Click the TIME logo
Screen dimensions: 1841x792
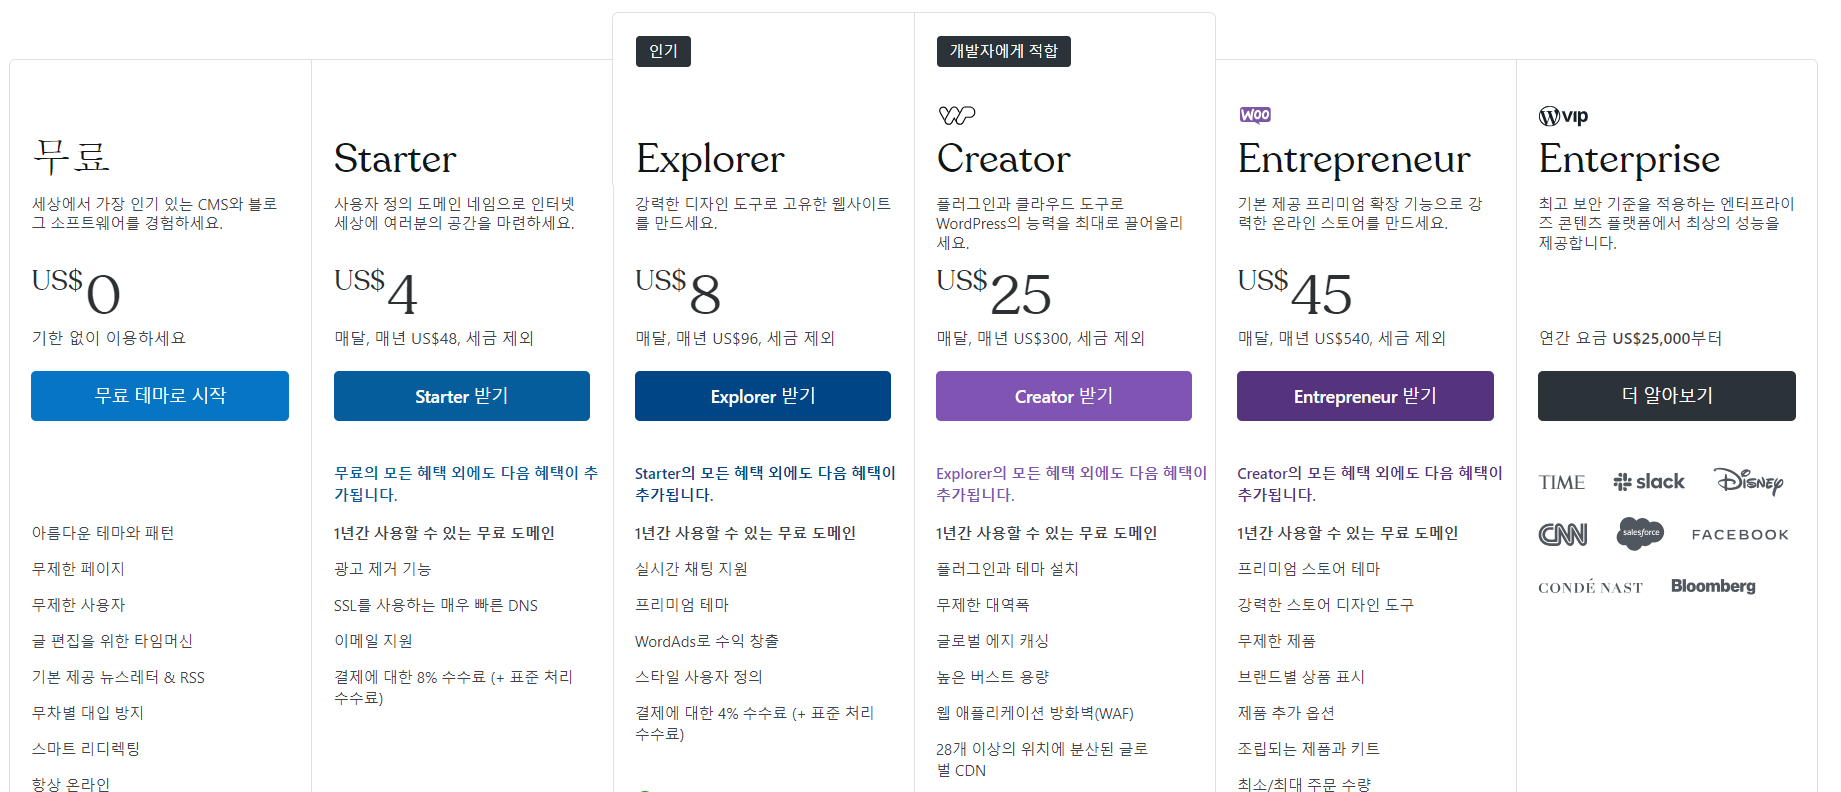[x=1562, y=482]
